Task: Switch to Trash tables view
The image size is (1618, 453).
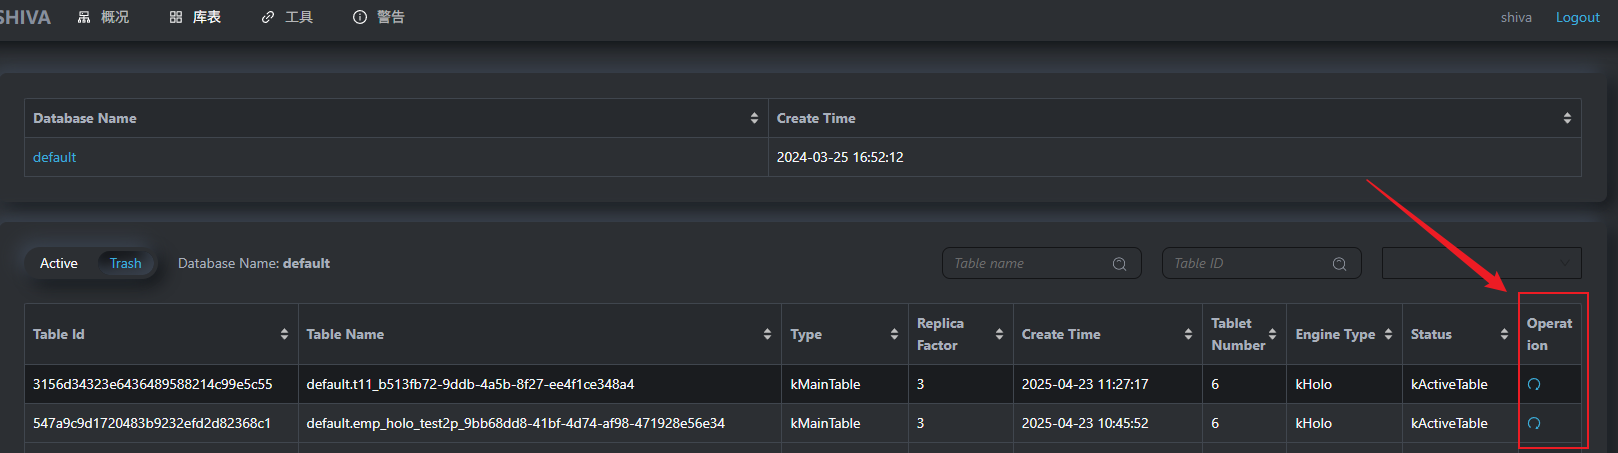Action: [x=125, y=263]
